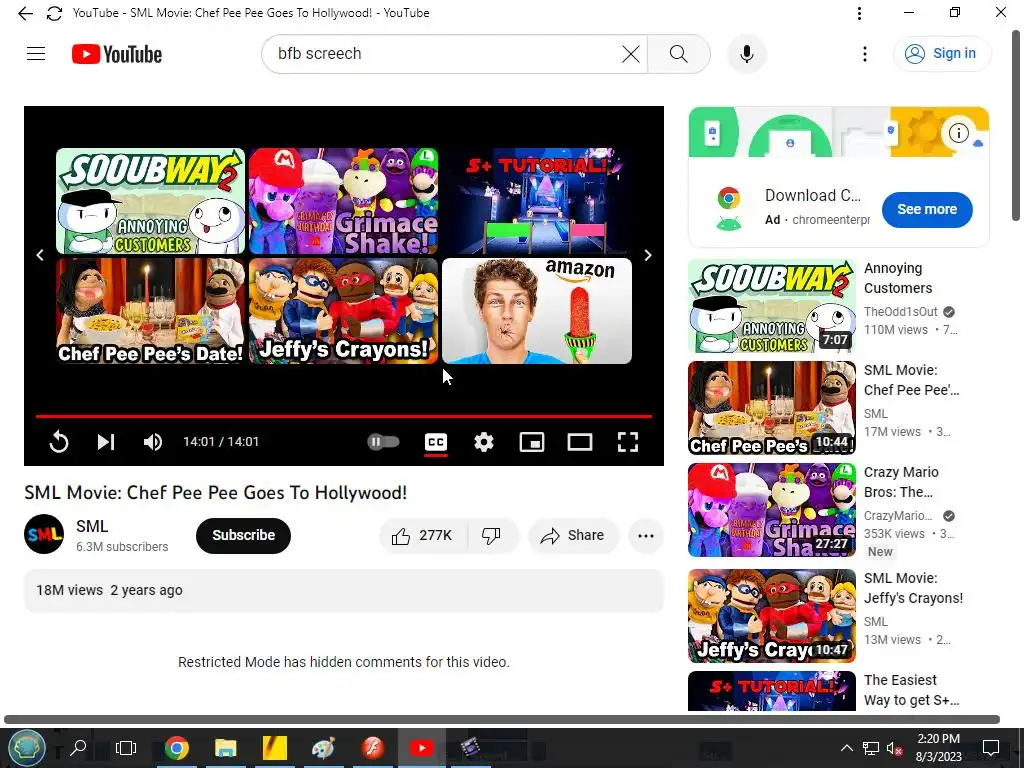The height and width of the screenshot is (768, 1024).
Task: Open the notification center icon
Action: click(x=991, y=748)
